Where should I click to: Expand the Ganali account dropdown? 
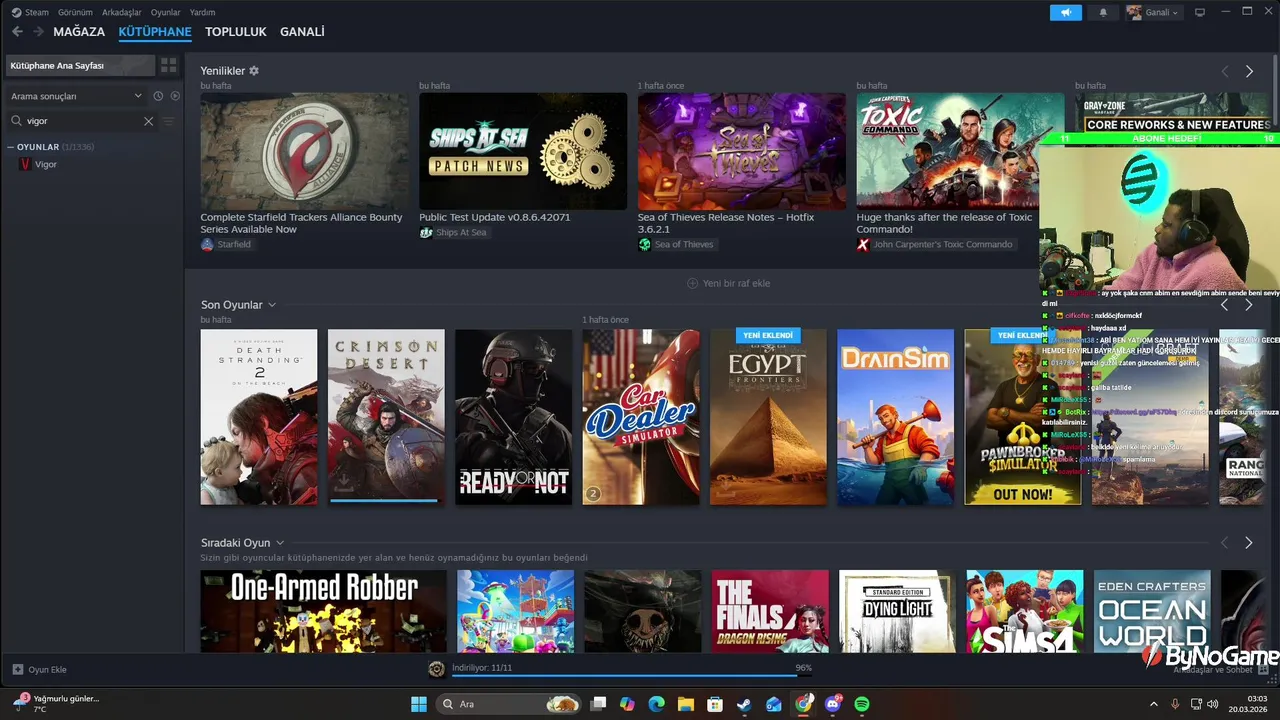coord(1153,12)
